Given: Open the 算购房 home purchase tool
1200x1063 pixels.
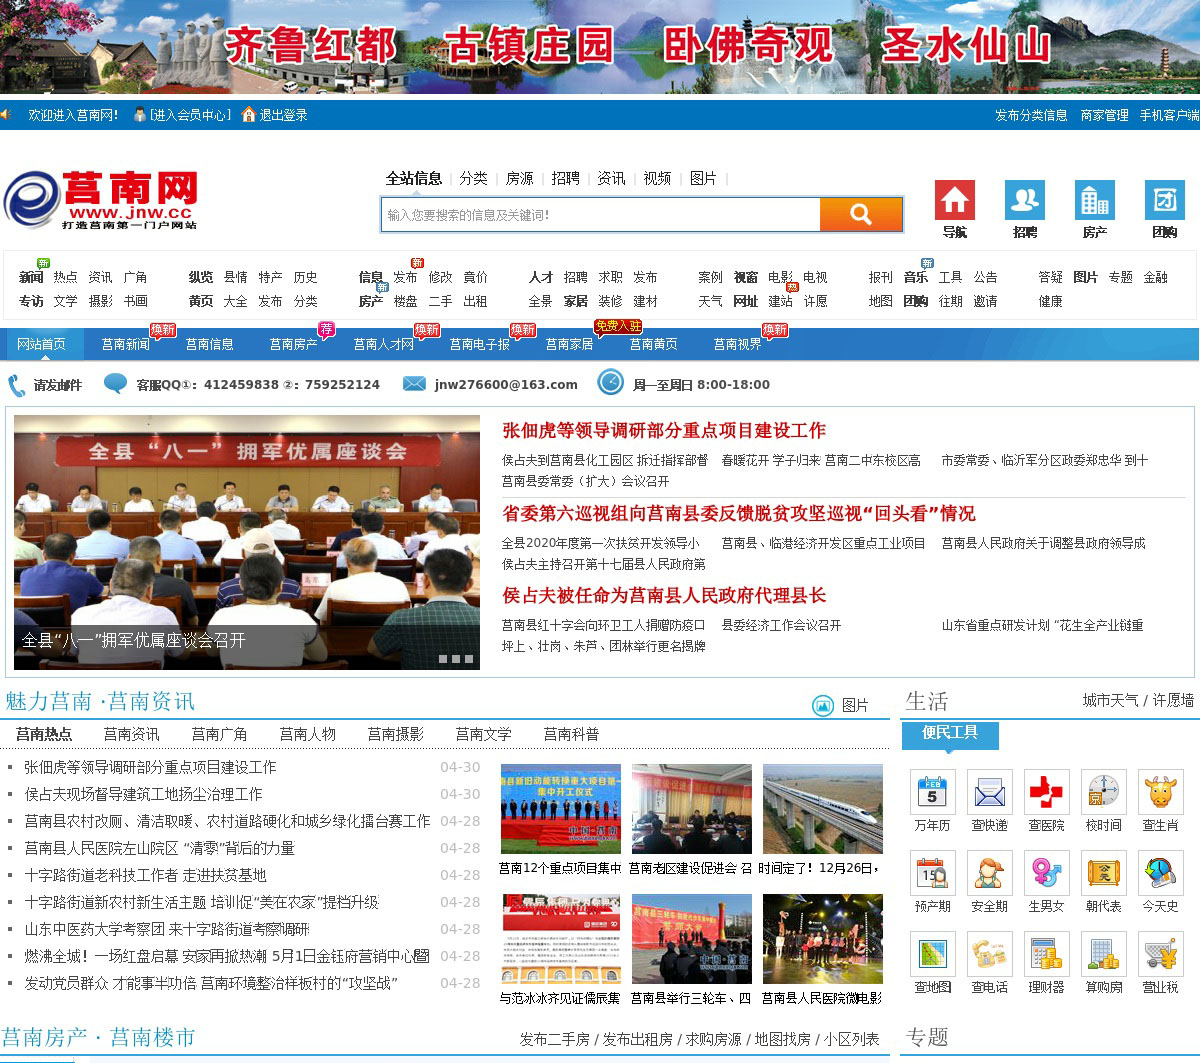Looking at the screenshot, I should (1103, 954).
